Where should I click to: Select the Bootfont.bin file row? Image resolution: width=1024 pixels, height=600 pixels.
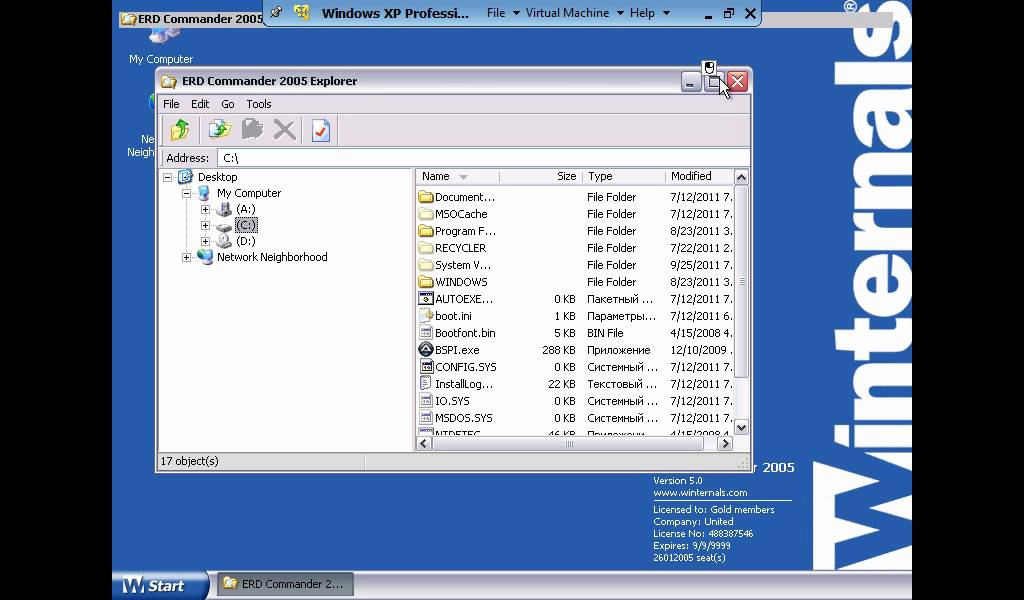pyautogui.click(x=575, y=333)
